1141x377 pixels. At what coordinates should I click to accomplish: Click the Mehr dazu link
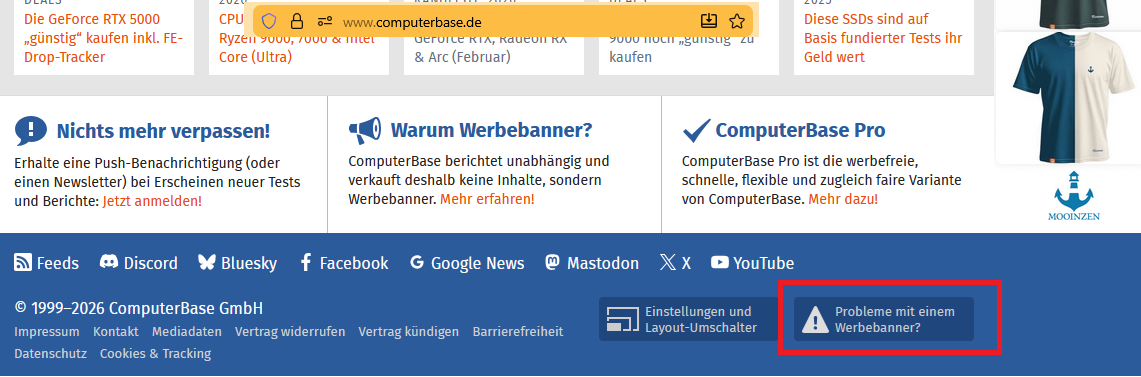pos(843,199)
